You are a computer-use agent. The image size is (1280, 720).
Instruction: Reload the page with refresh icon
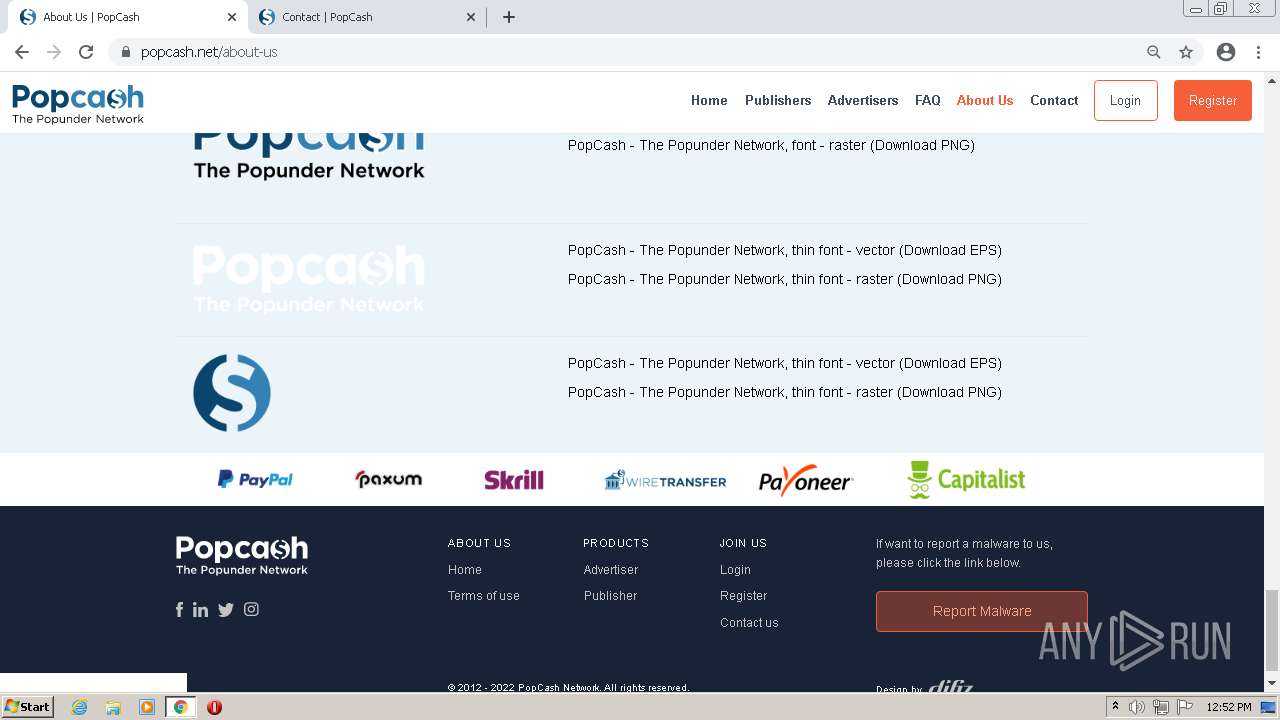point(86,52)
